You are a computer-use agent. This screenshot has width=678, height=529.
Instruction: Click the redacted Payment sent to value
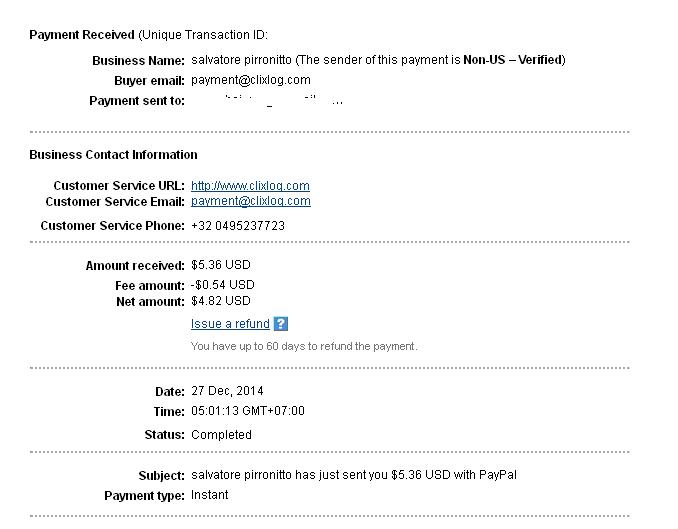coord(268,101)
